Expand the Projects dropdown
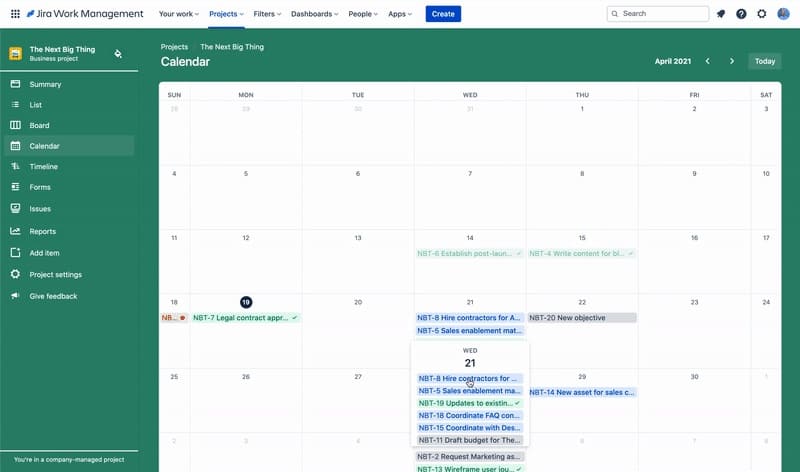This screenshot has height=472, width=800. (227, 14)
